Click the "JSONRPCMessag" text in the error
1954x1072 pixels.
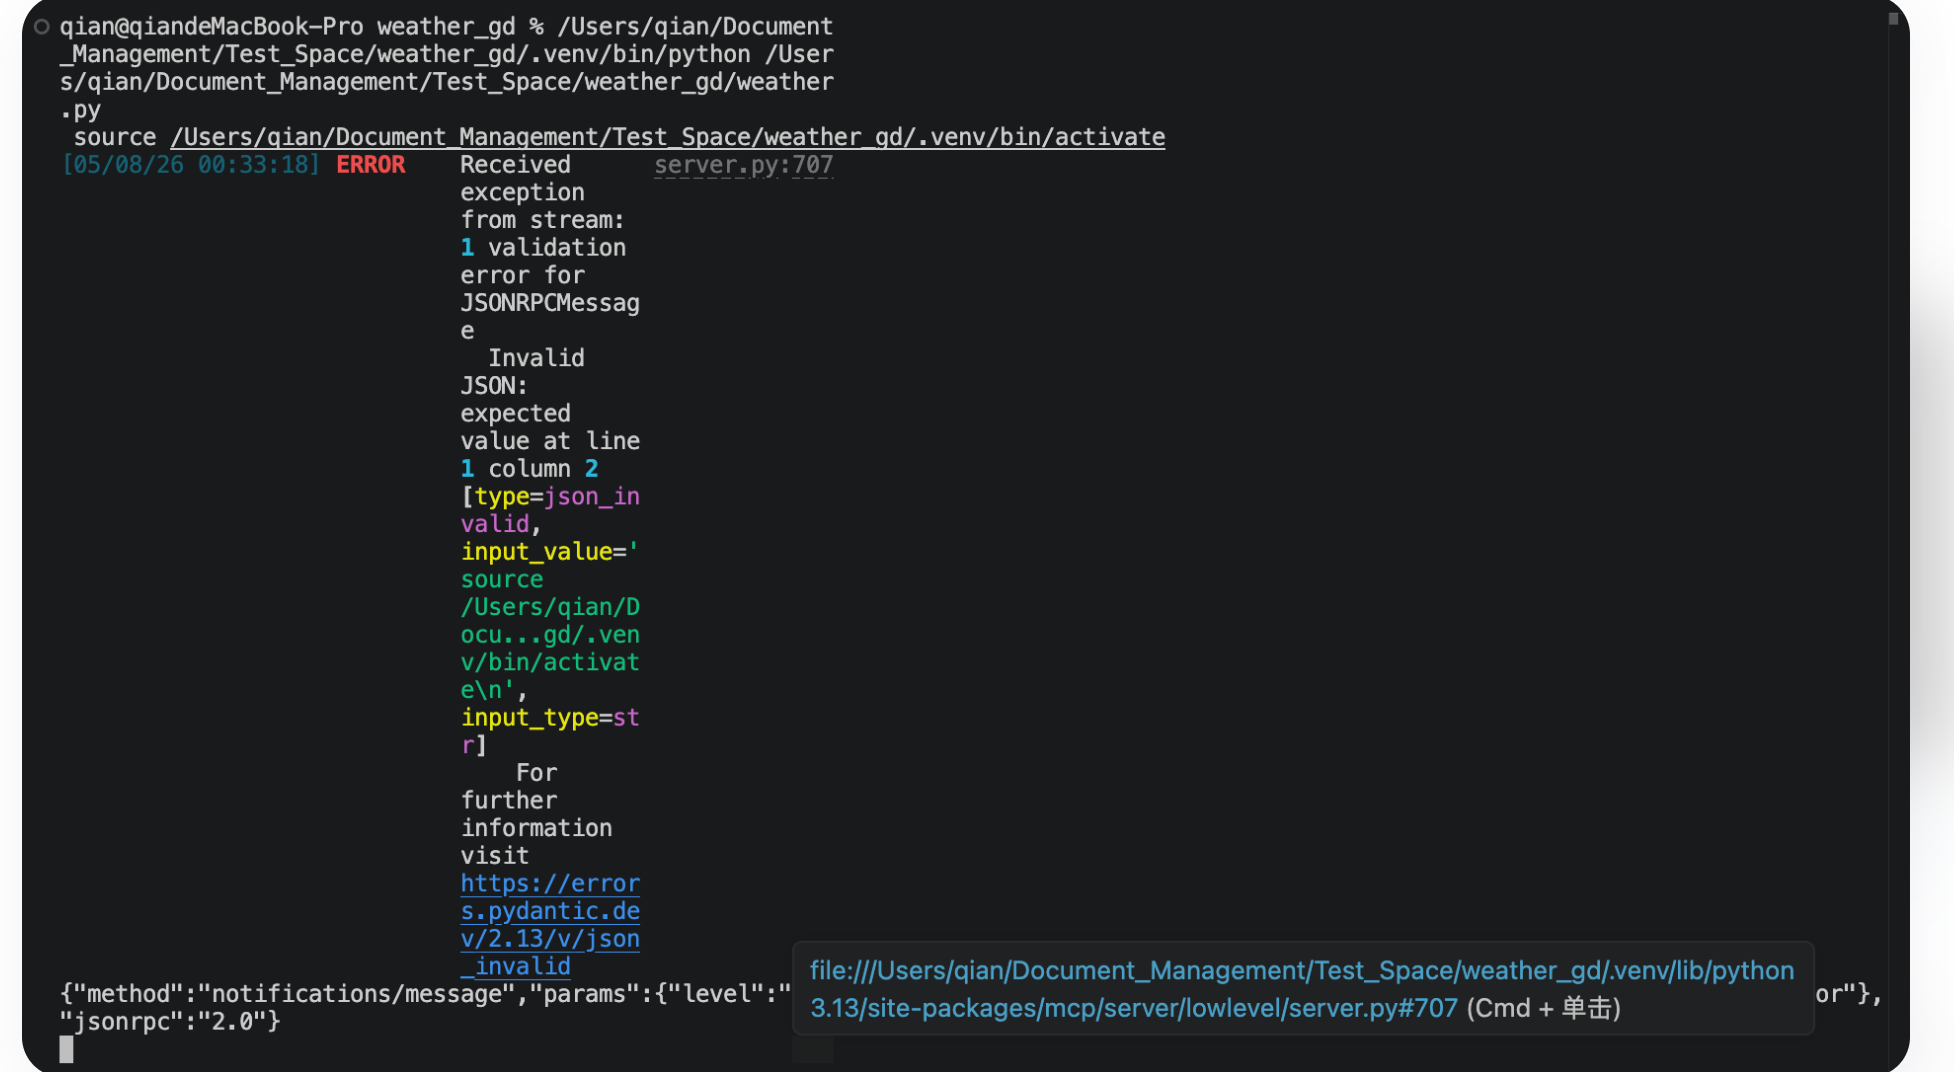(x=550, y=303)
